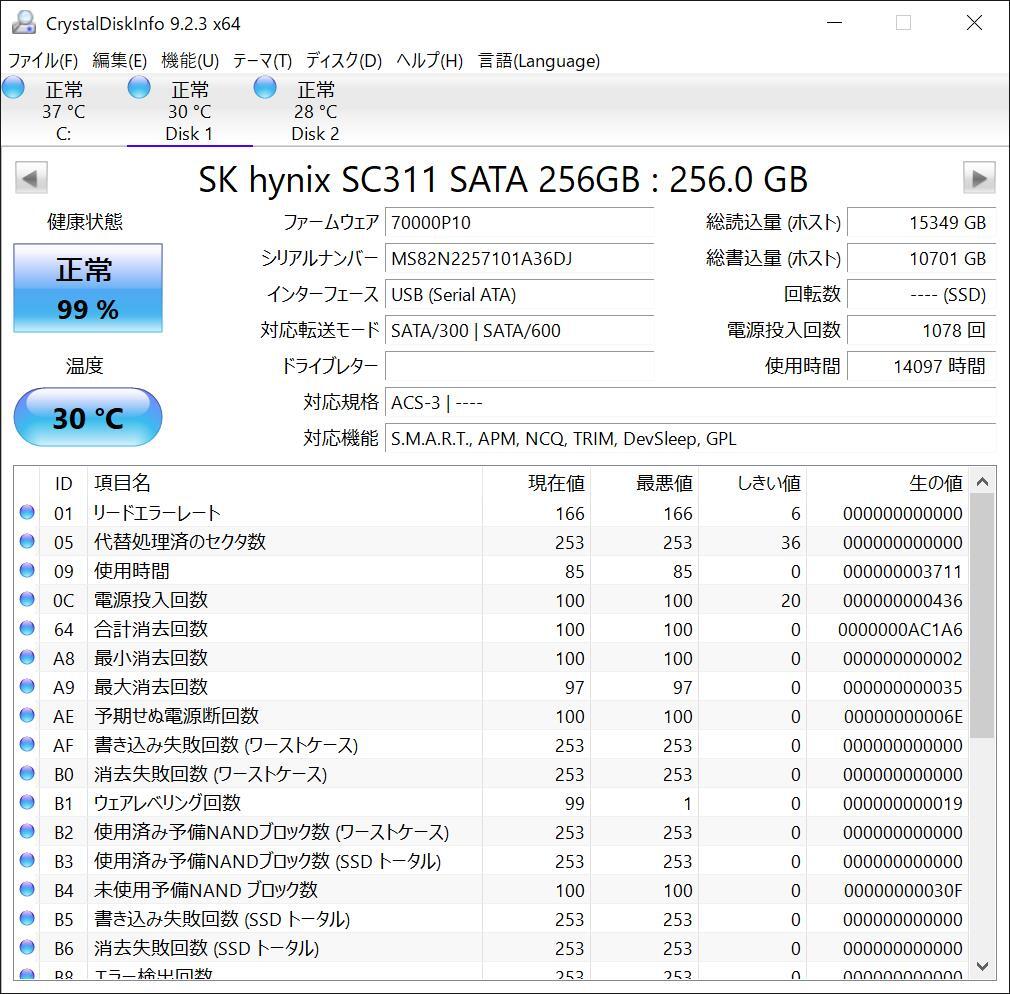
Task: Click scroll up arrow of SMART list
Action: click(x=982, y=482)
